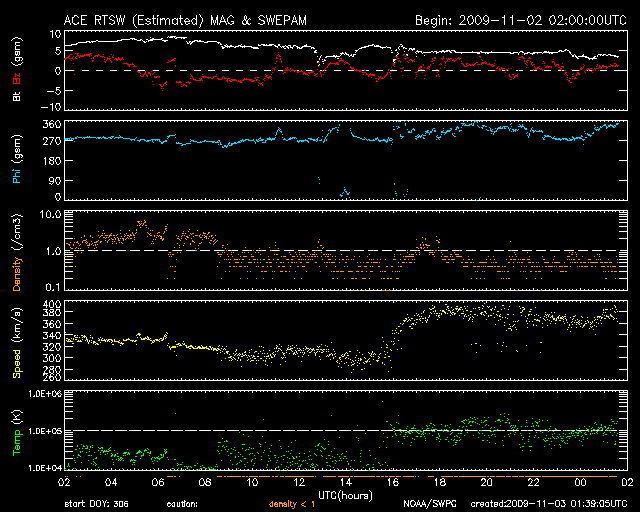640x512 pixels.
Task: Click the 'UTC(hours)' x-axis title
Action: (x=345, y=496)
